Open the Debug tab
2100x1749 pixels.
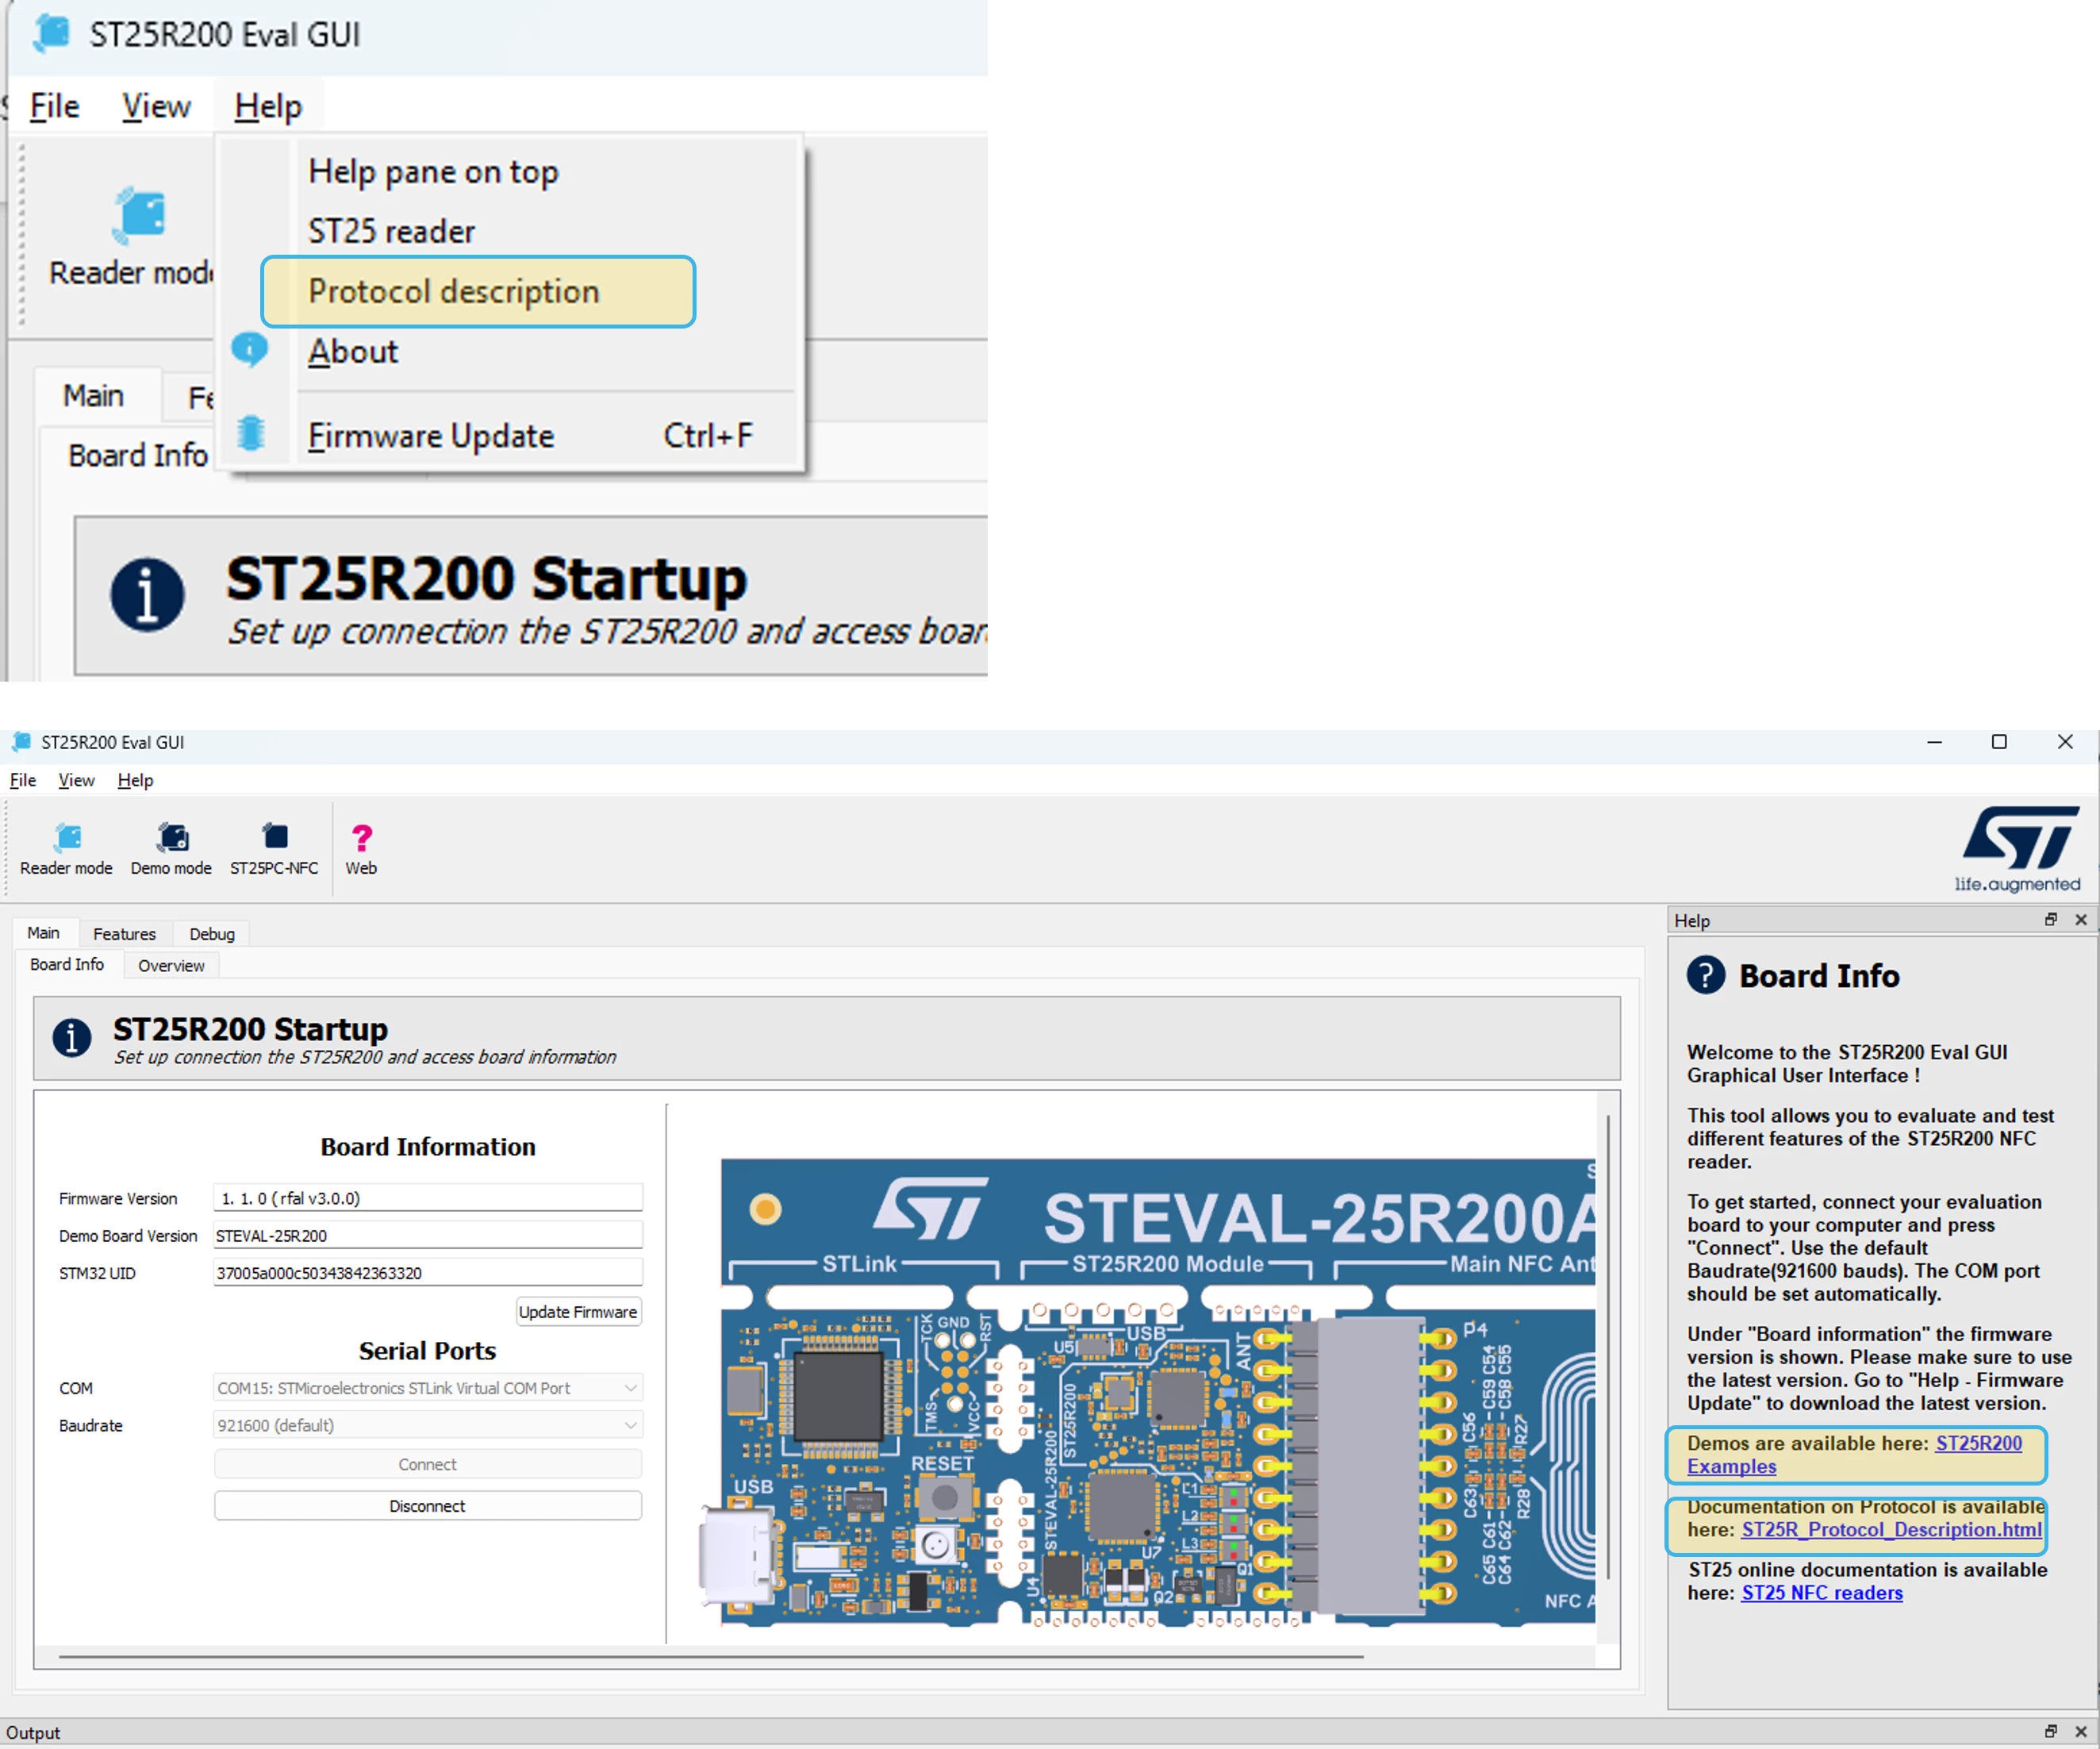(212, 934)
